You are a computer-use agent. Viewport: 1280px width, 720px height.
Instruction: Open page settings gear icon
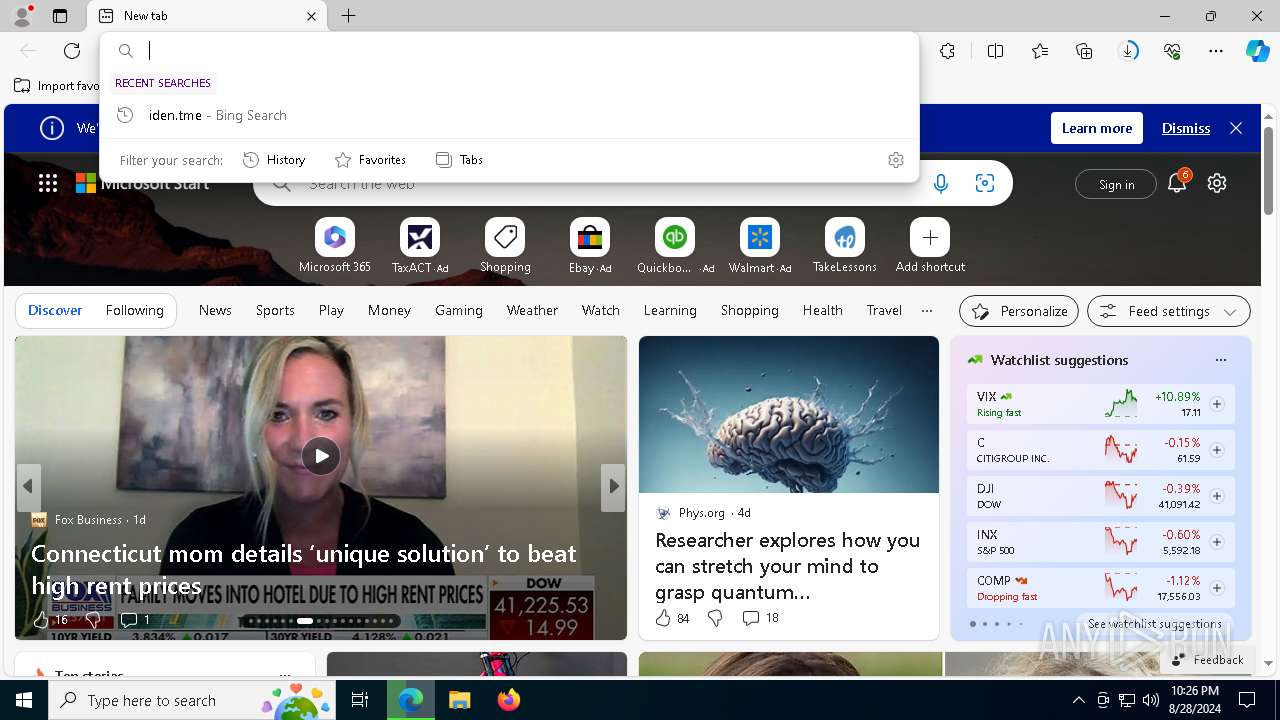click(x=1217, y=183)
